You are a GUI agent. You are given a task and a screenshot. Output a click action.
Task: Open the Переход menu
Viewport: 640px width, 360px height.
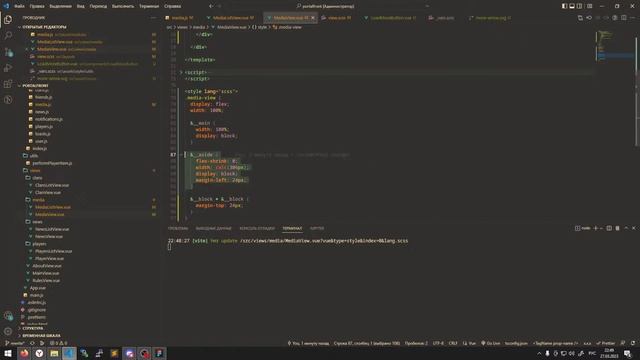point(98,6)
